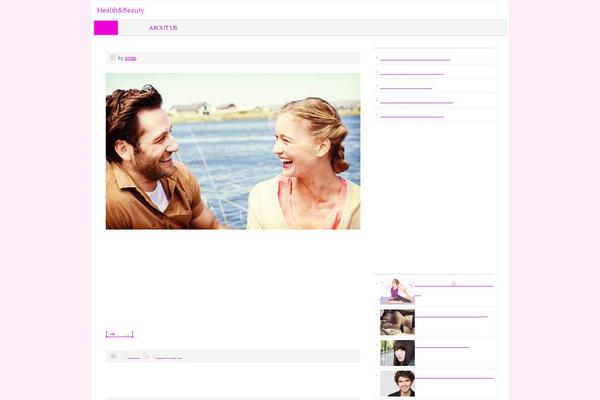
Task: Click the category folder icon in post footer
Action: pos(113,356)
